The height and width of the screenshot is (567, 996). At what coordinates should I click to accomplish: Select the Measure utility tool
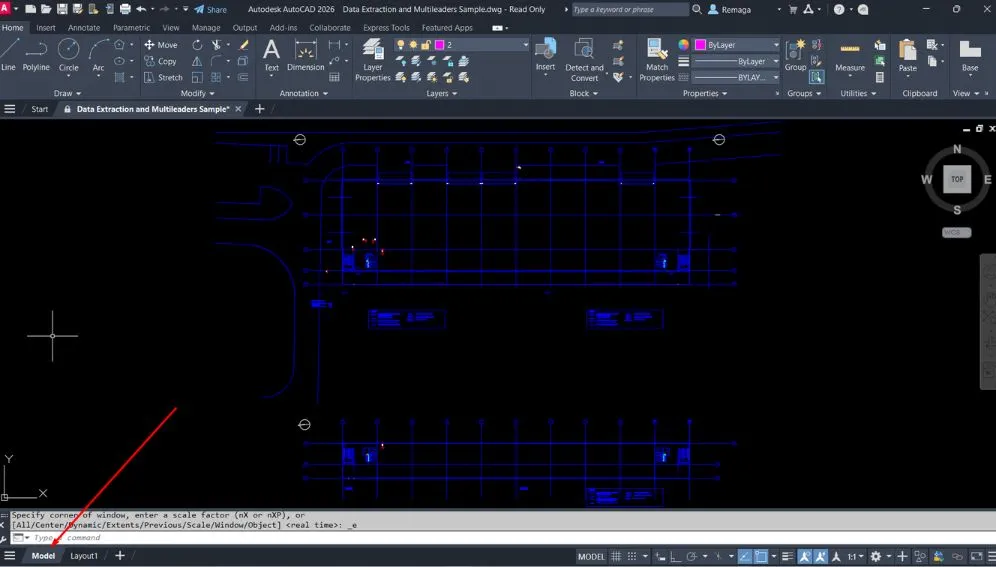click(x=850, y=56)
